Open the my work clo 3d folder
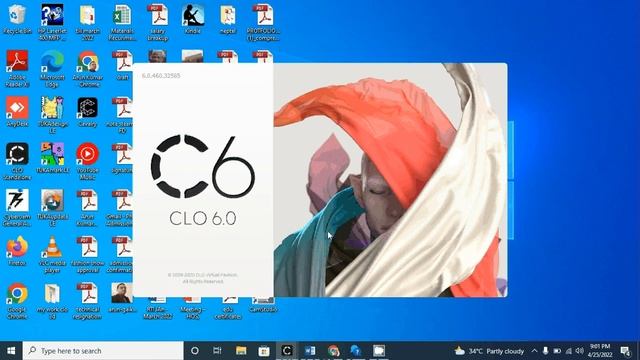 [52, 301]
